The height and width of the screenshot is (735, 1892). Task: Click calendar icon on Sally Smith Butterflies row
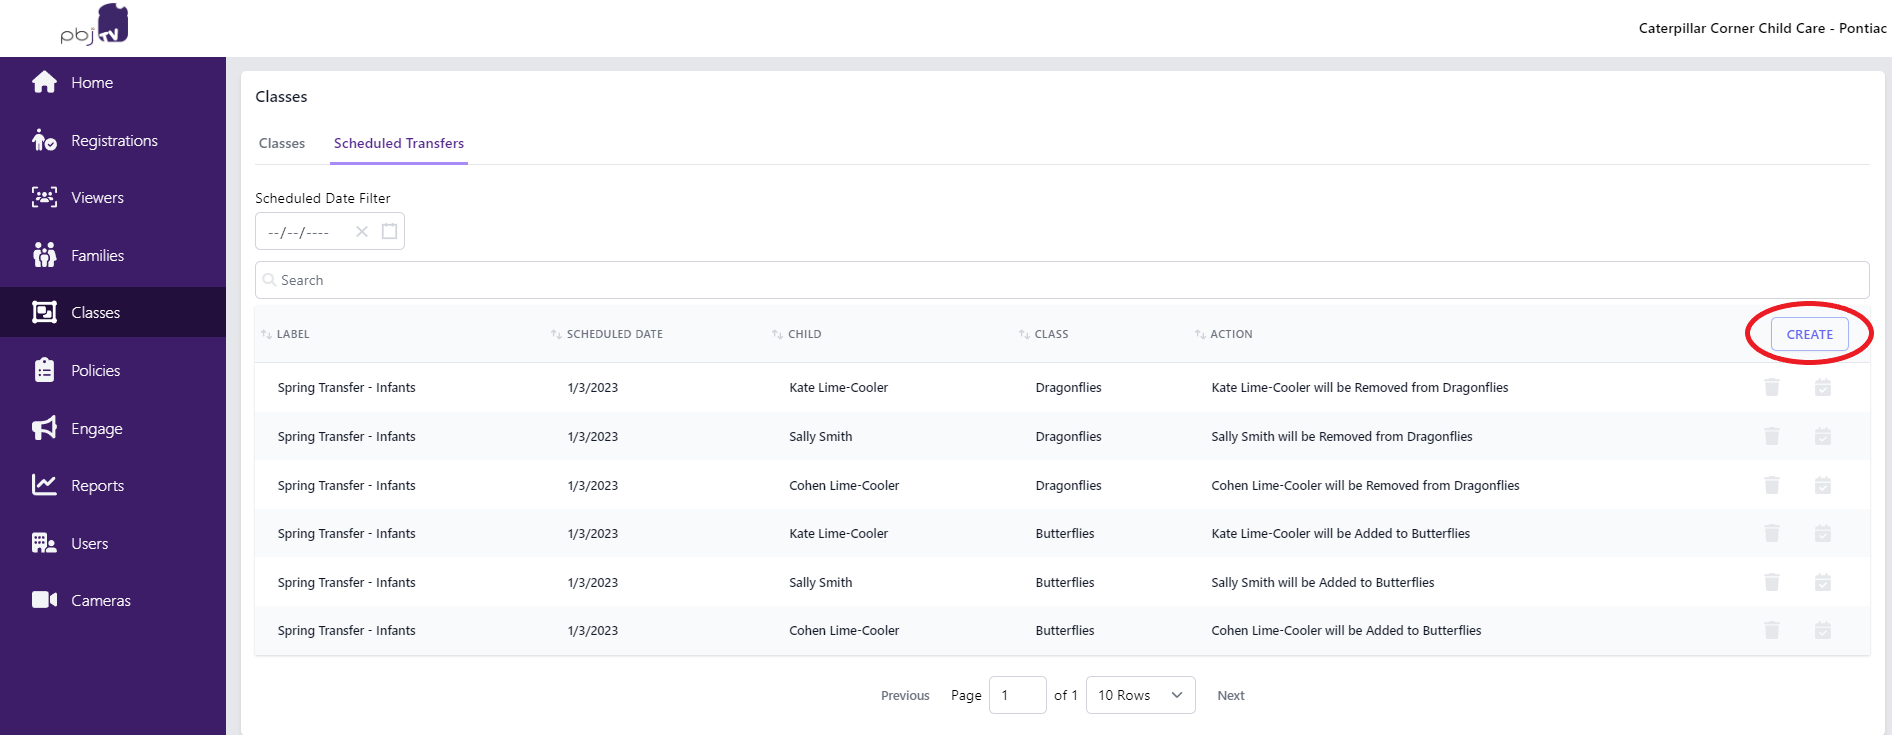point(1822,583)
